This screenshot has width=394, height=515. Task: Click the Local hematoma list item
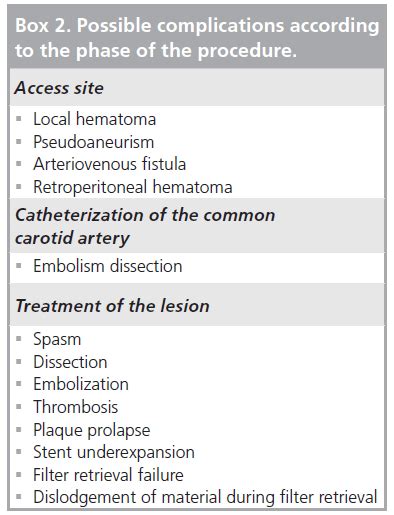click(x=94, y=119)
